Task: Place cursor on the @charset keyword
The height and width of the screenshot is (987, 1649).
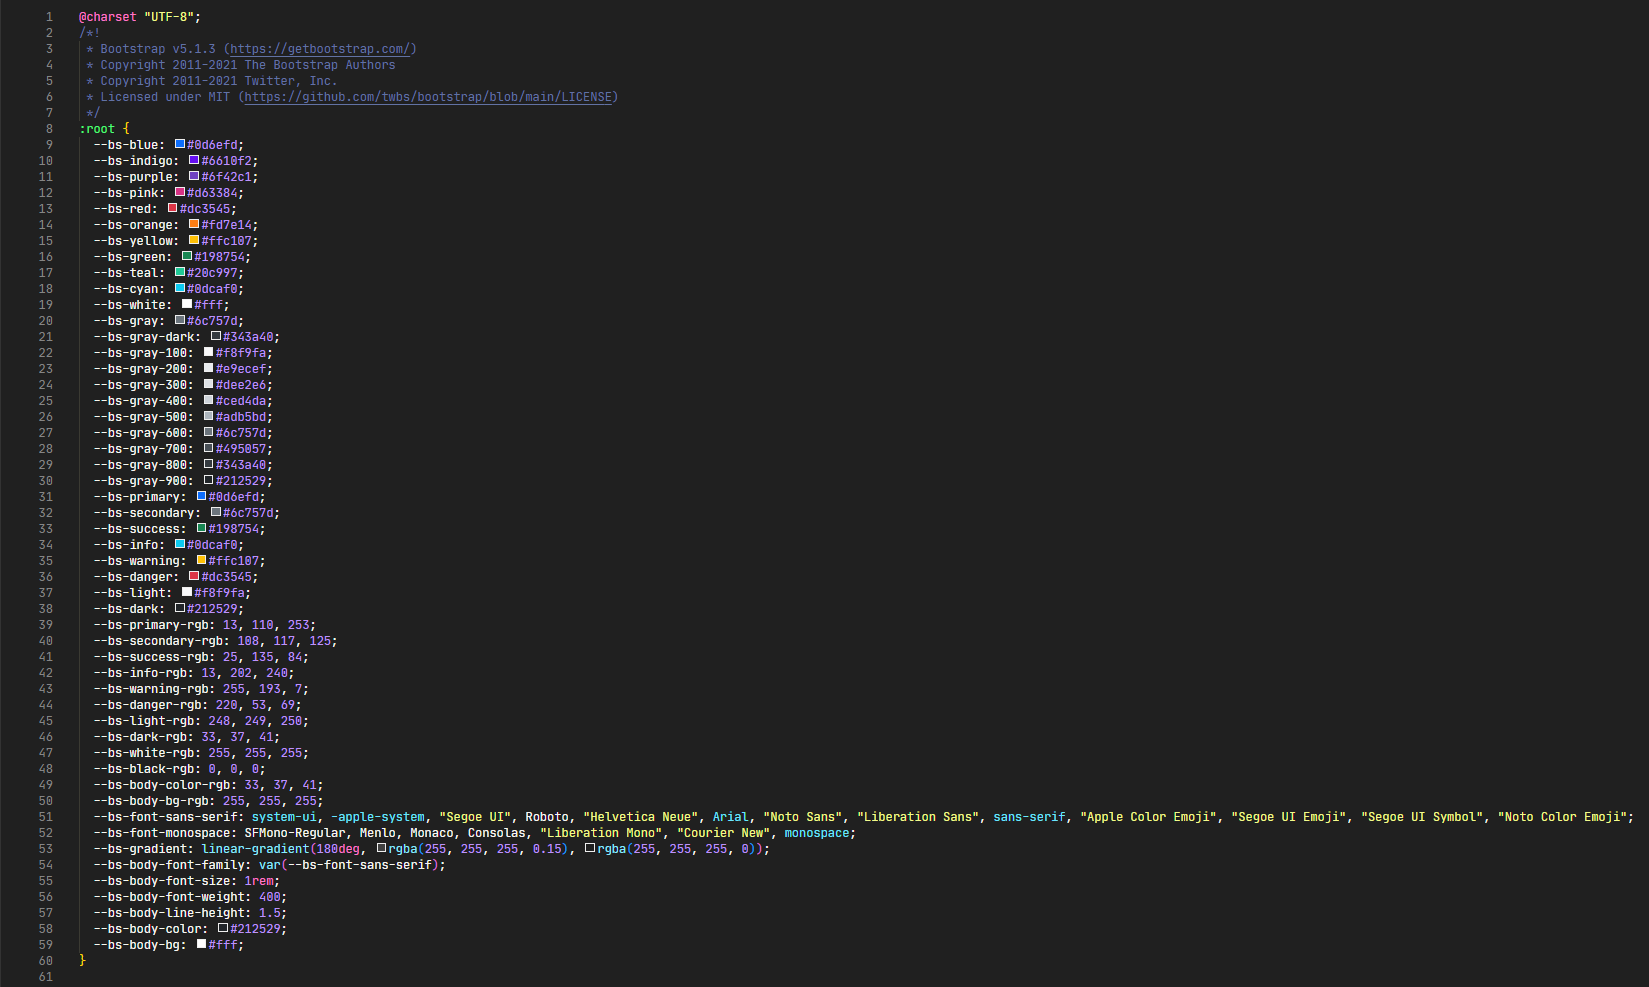Action: (108, 17)
